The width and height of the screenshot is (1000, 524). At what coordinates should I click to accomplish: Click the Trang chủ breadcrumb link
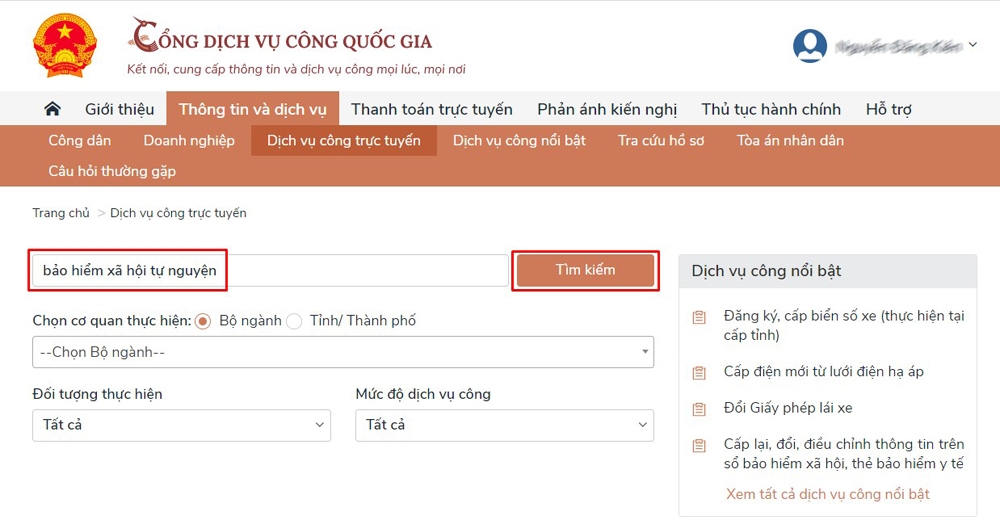61,213
